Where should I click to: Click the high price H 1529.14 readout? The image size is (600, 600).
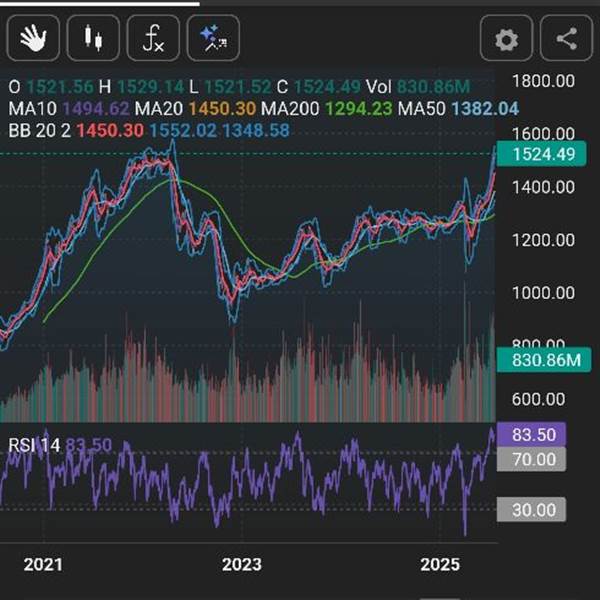(141, 87)
